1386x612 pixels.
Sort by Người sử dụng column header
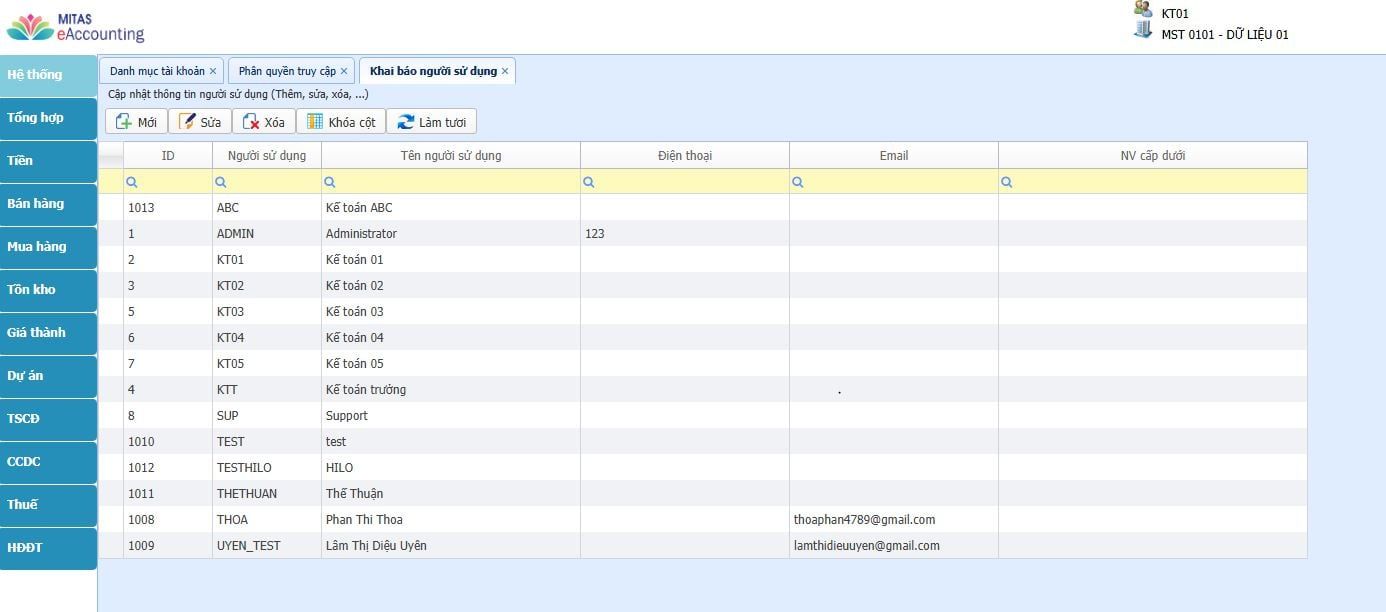[267, 155]
